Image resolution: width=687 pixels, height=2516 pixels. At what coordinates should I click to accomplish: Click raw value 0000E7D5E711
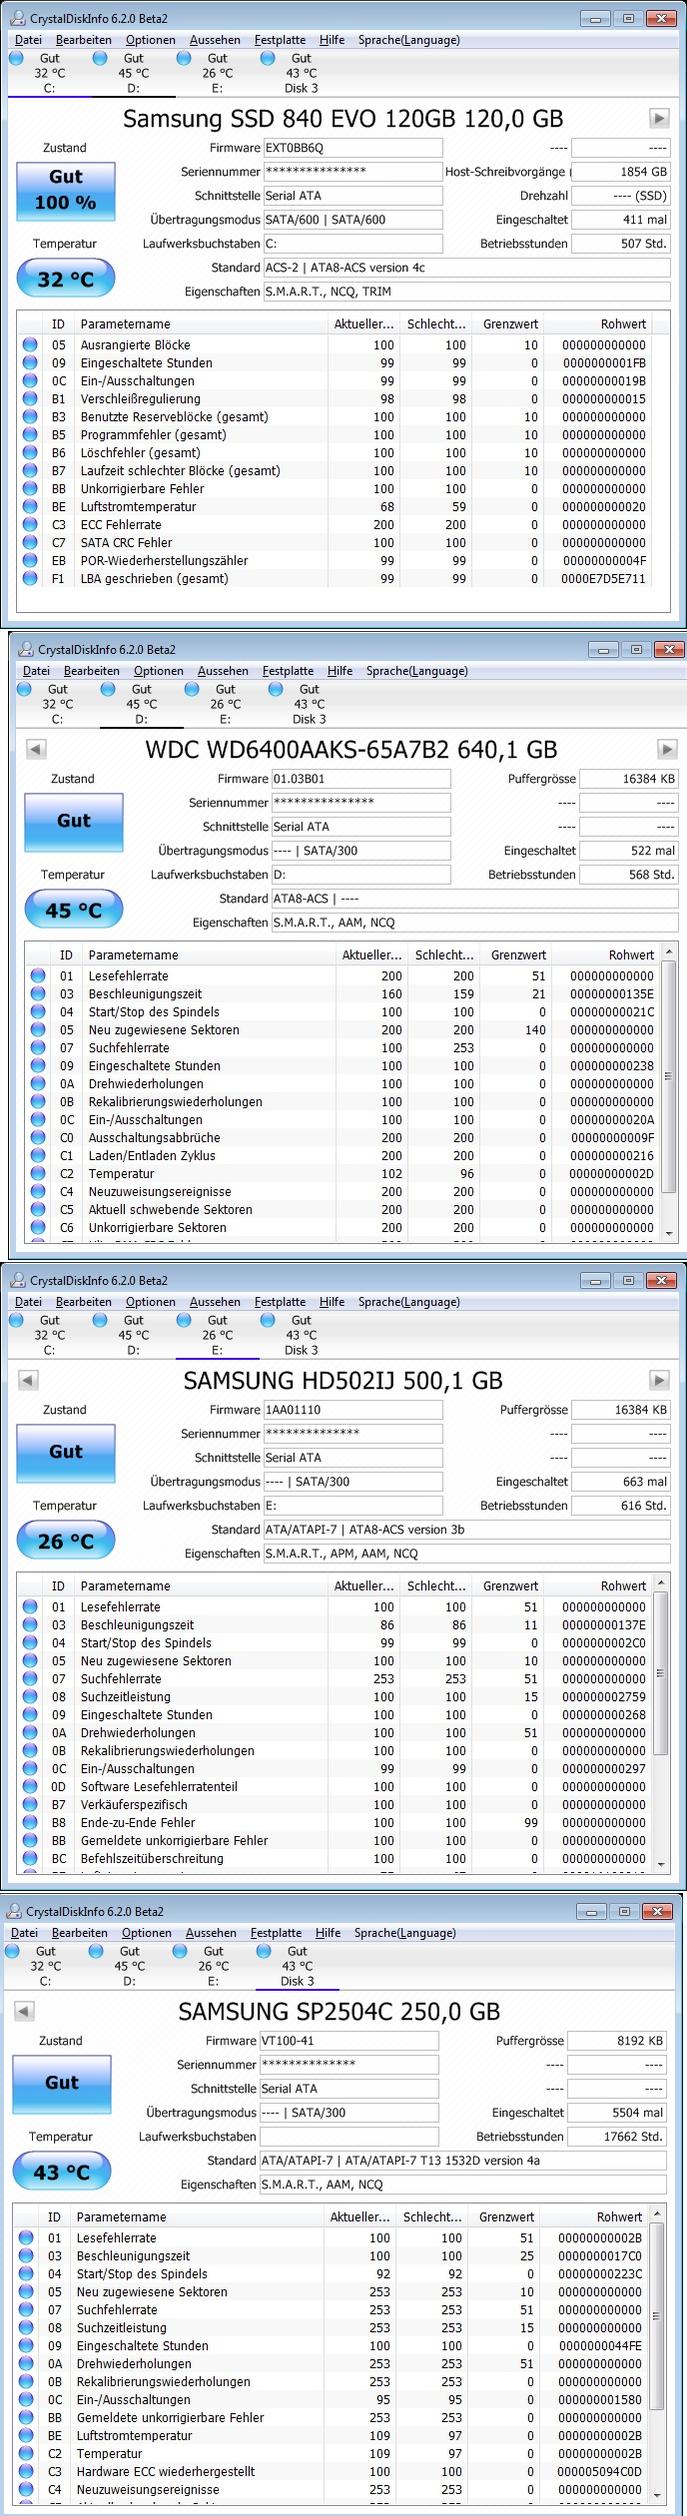coord(604,579)
